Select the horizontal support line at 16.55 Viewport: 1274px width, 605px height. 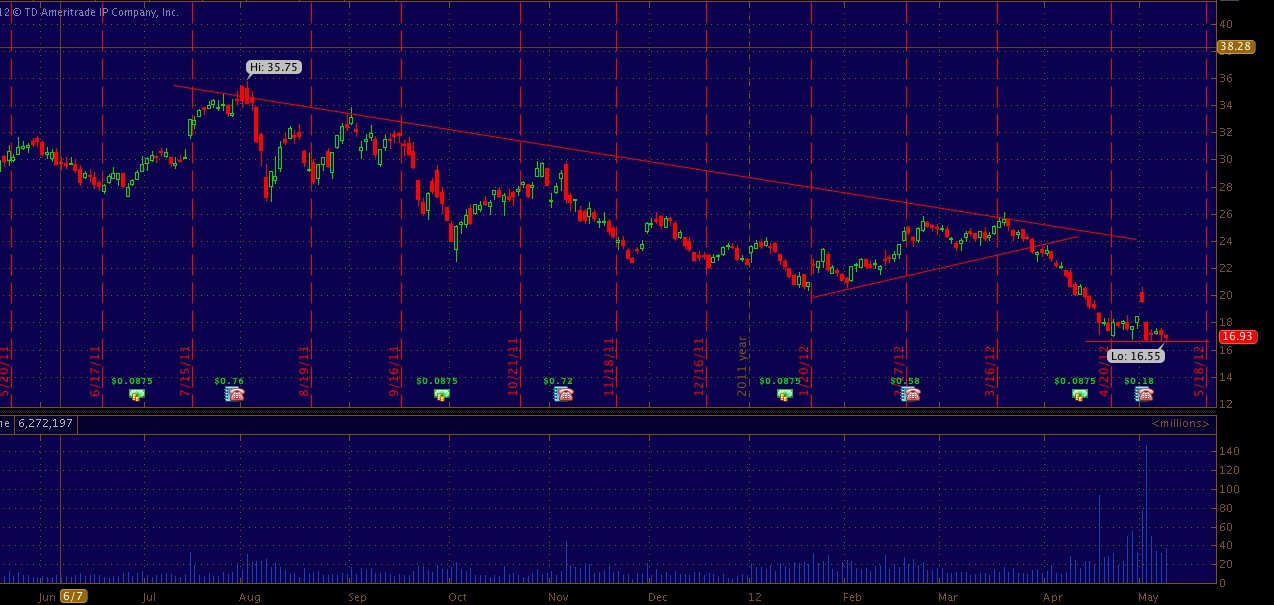point(1146,342)
